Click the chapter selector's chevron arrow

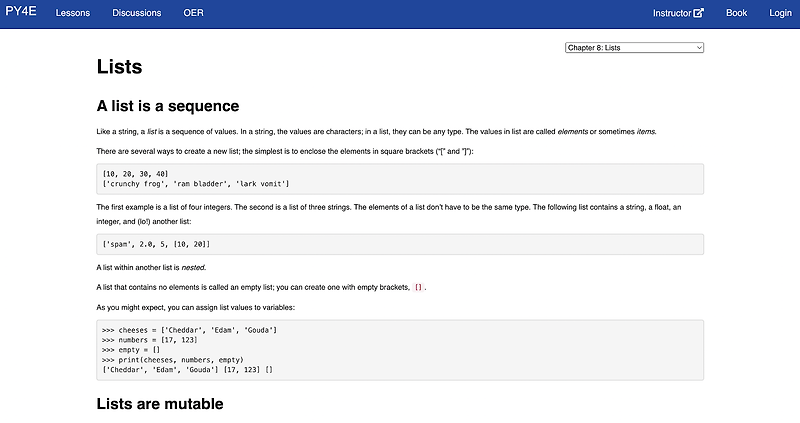699,47
